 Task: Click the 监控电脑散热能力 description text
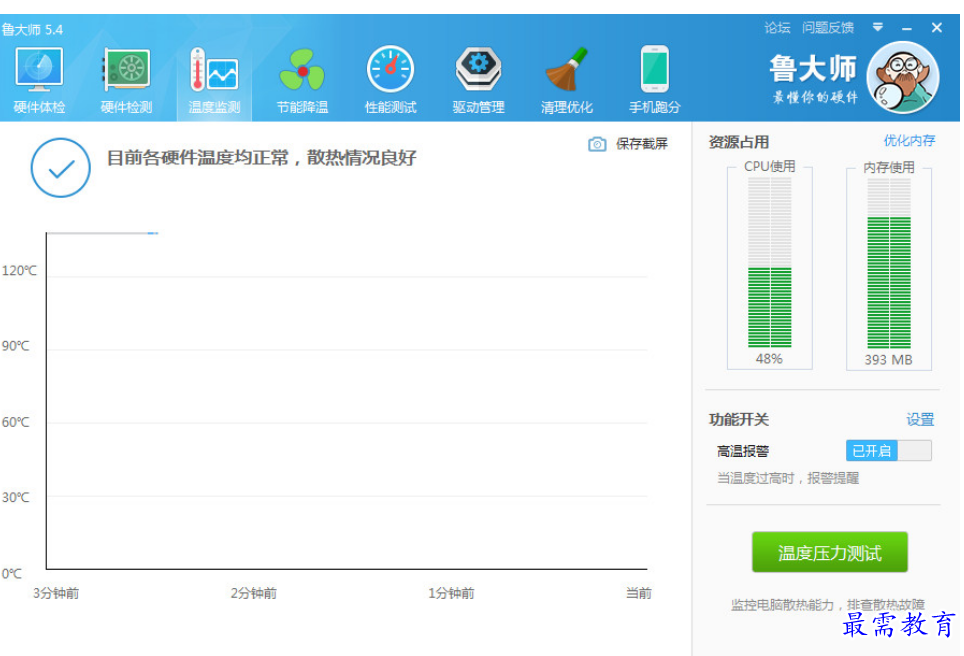point(828,605)
